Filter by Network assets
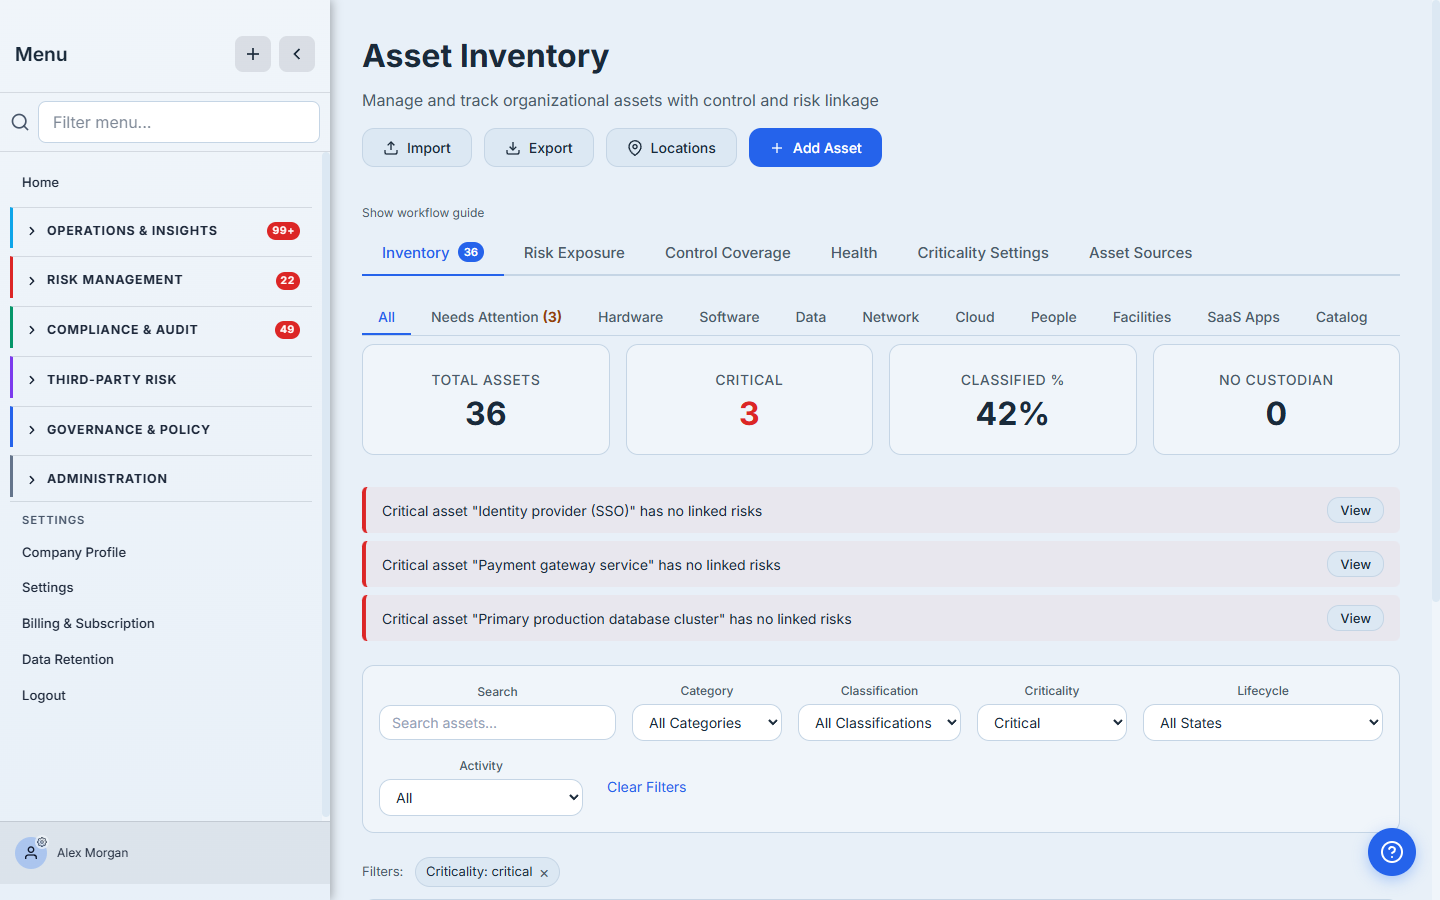Image resolution: width=1440 pixels, height=900 pixels. tap(891, 317)
